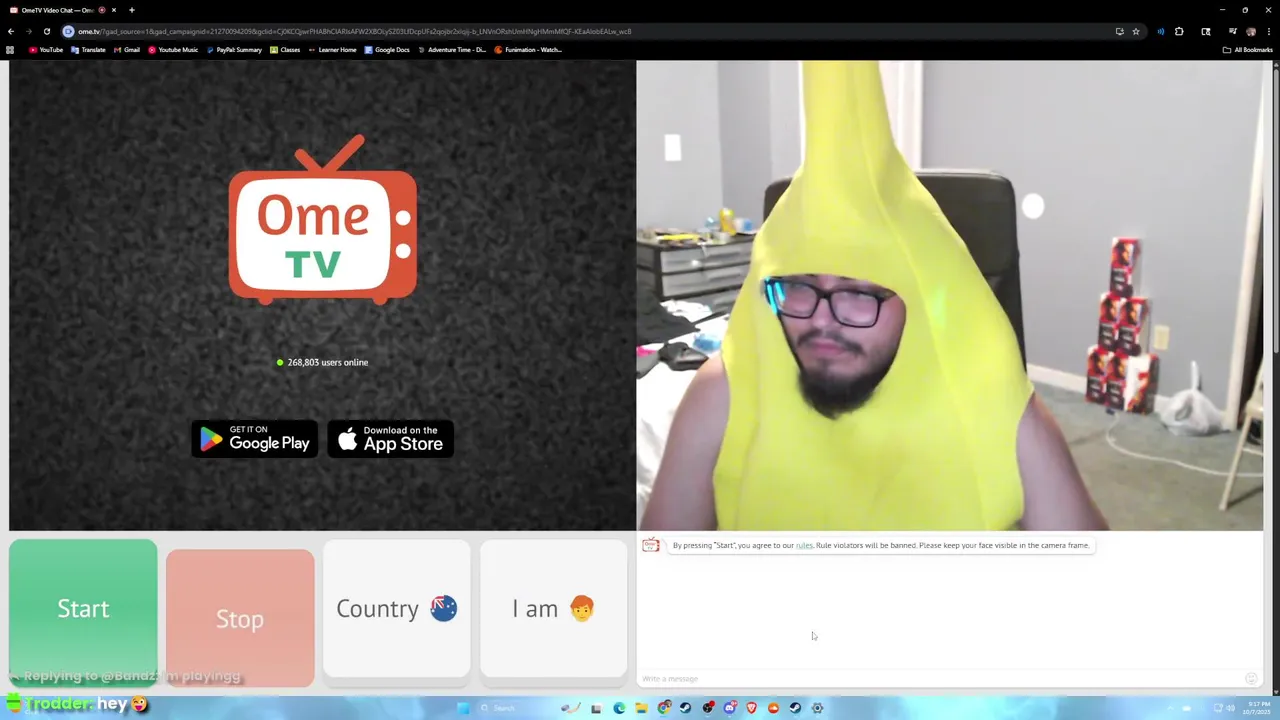Click the blue audio-playing indicator icon
The image size is (1280, 720).
tap(1161, 31)
